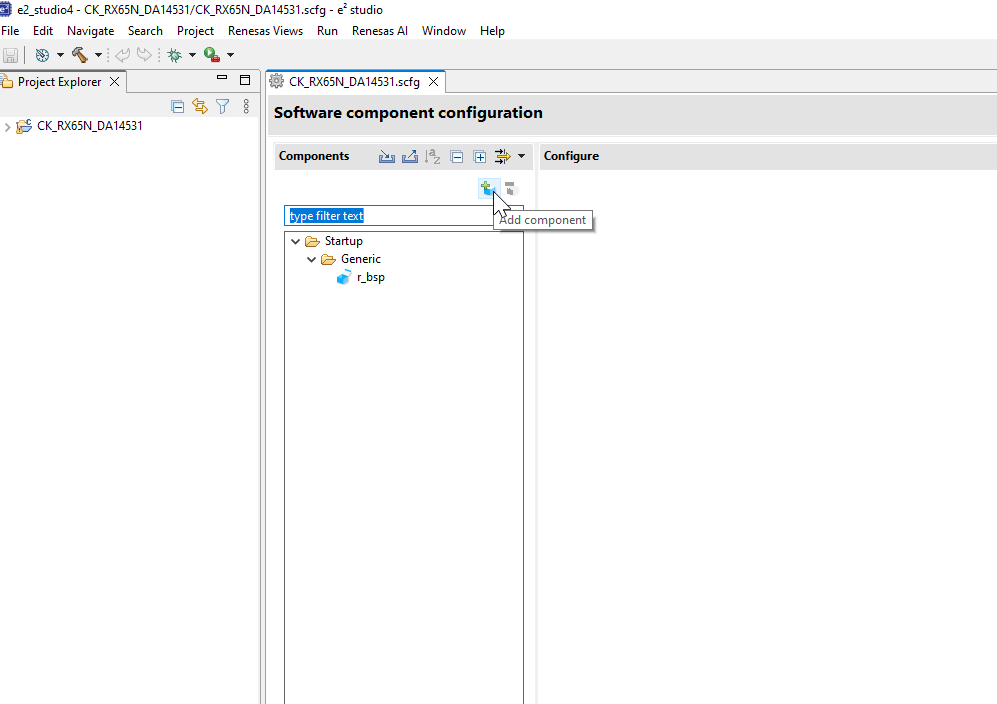Collapse the Startup folder chevron
The width and height of the screenshot is (997, 704).
[296, 242]
